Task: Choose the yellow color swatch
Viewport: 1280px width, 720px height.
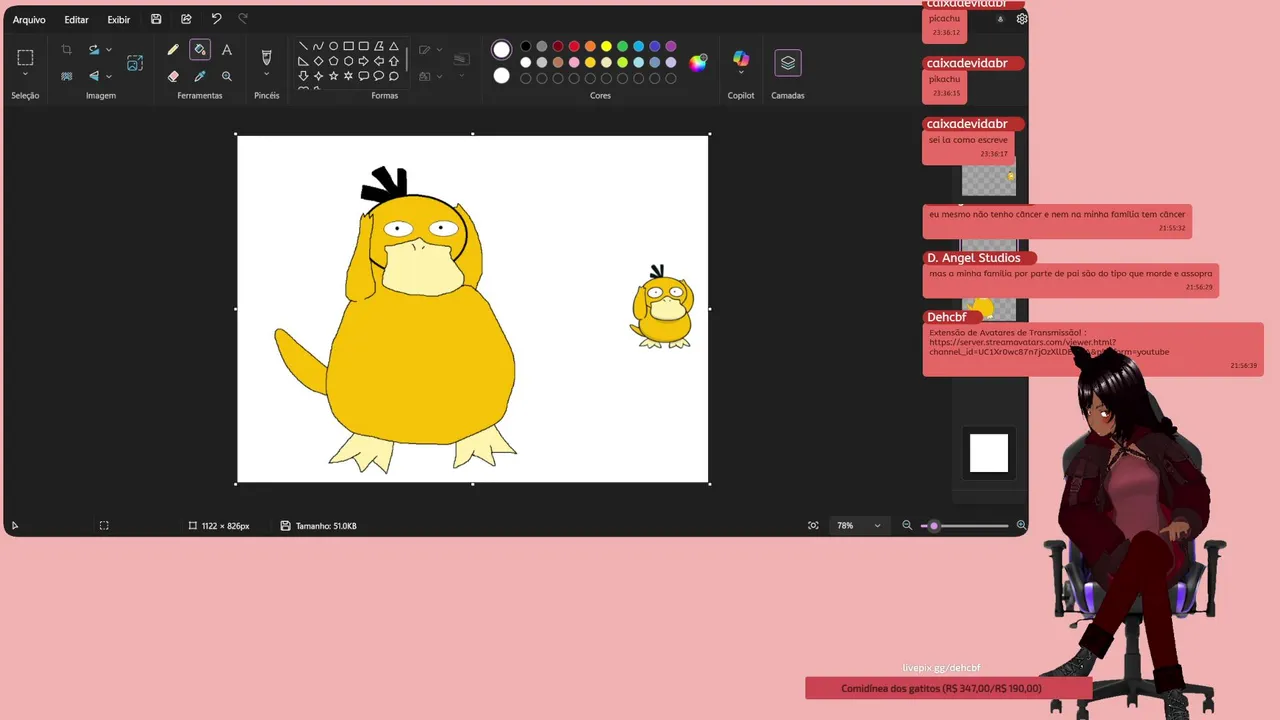Action: [606, 46]
